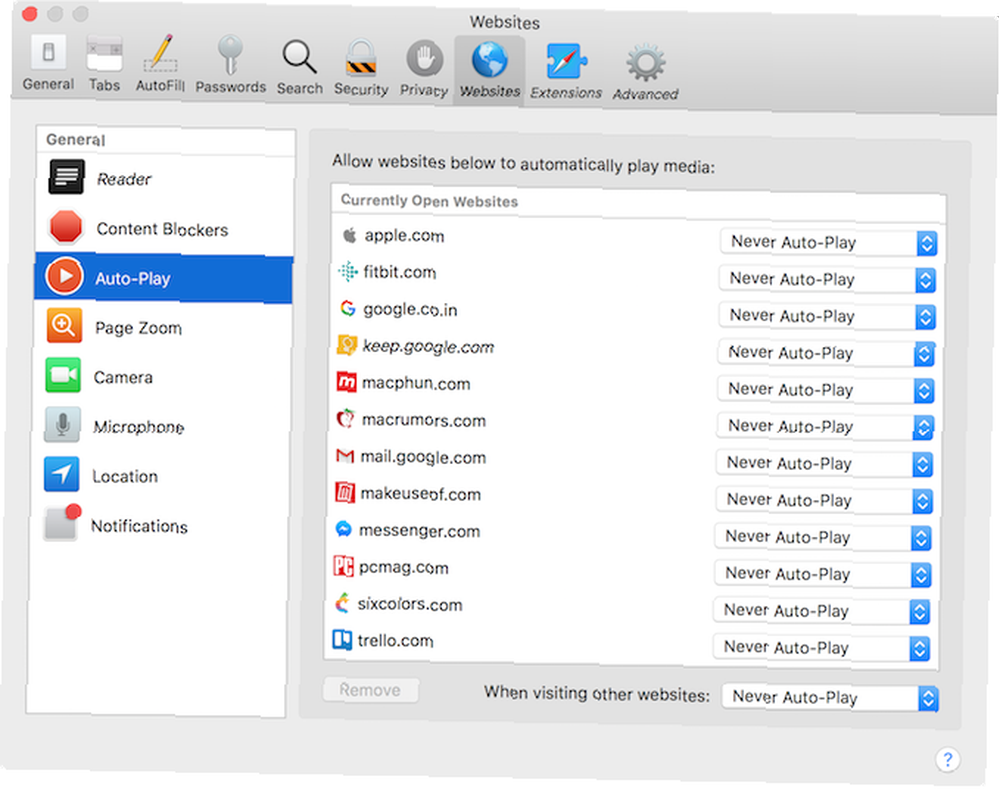Open pcmag.com auto-play dropdown
This screenshot has width=1000, height=789.
(x=822, y=574)
